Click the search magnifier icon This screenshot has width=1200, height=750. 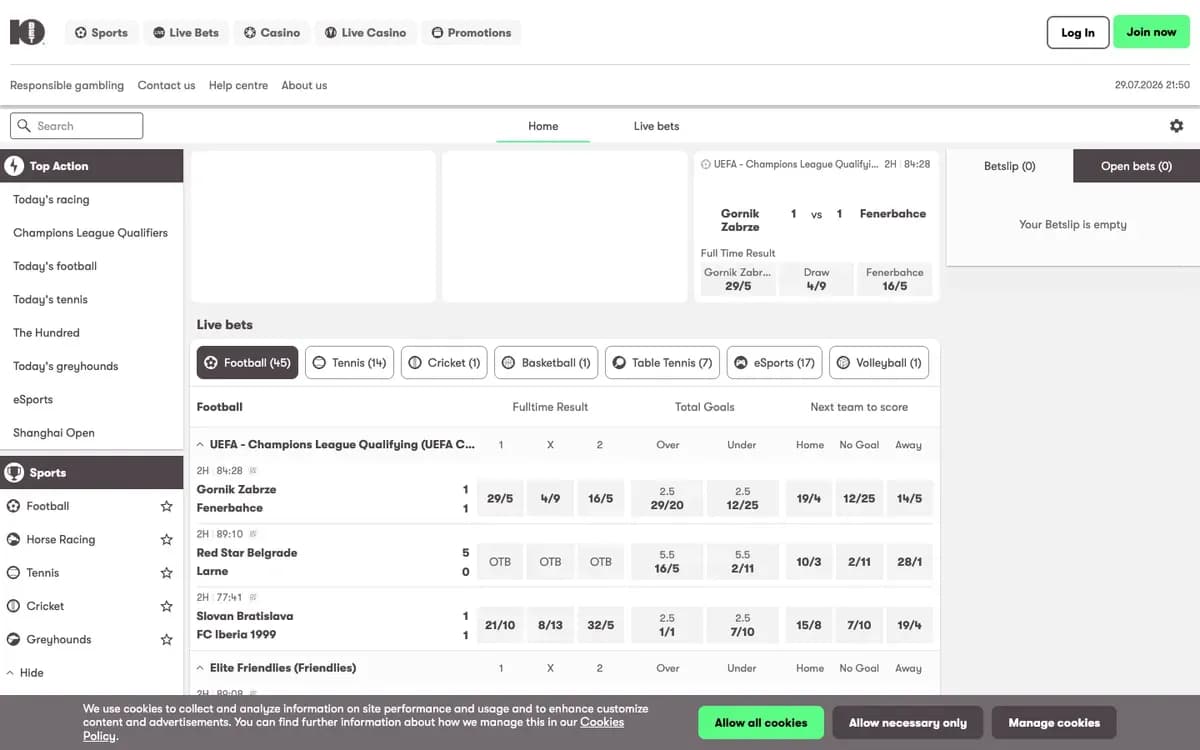[24, 126]
